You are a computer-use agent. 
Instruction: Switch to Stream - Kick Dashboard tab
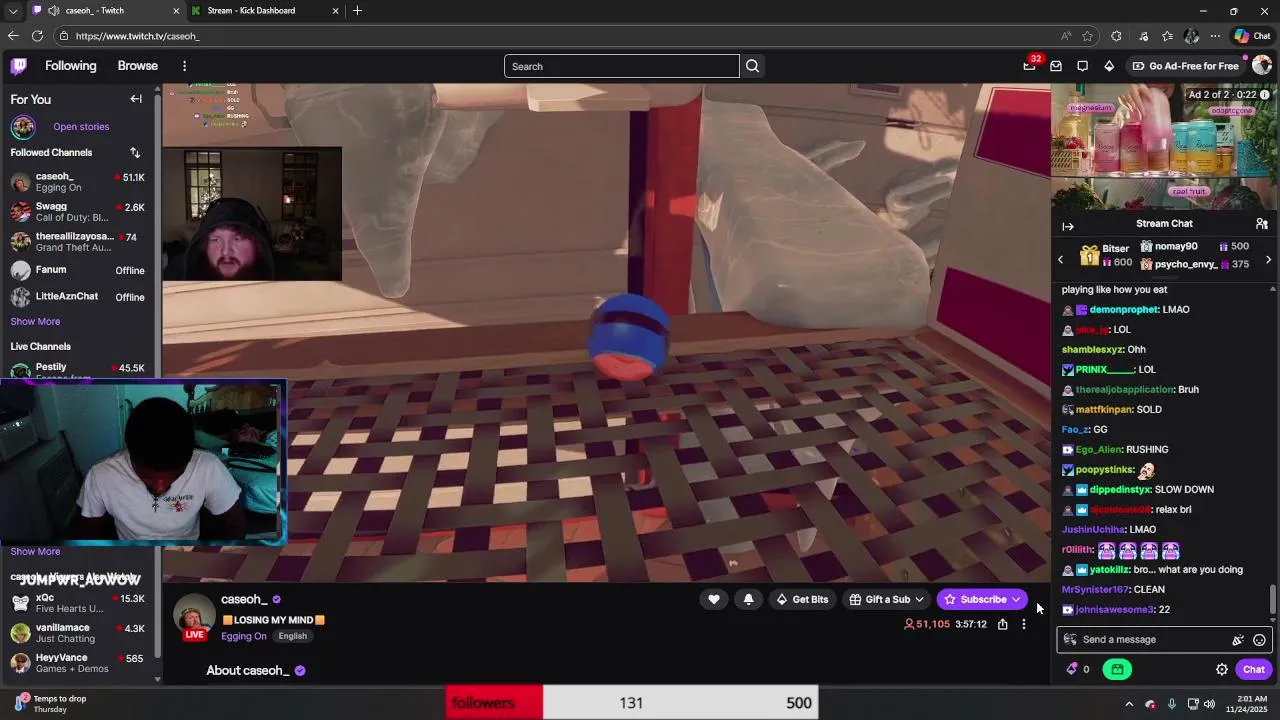pyautogui.click(x=266, y=11)
